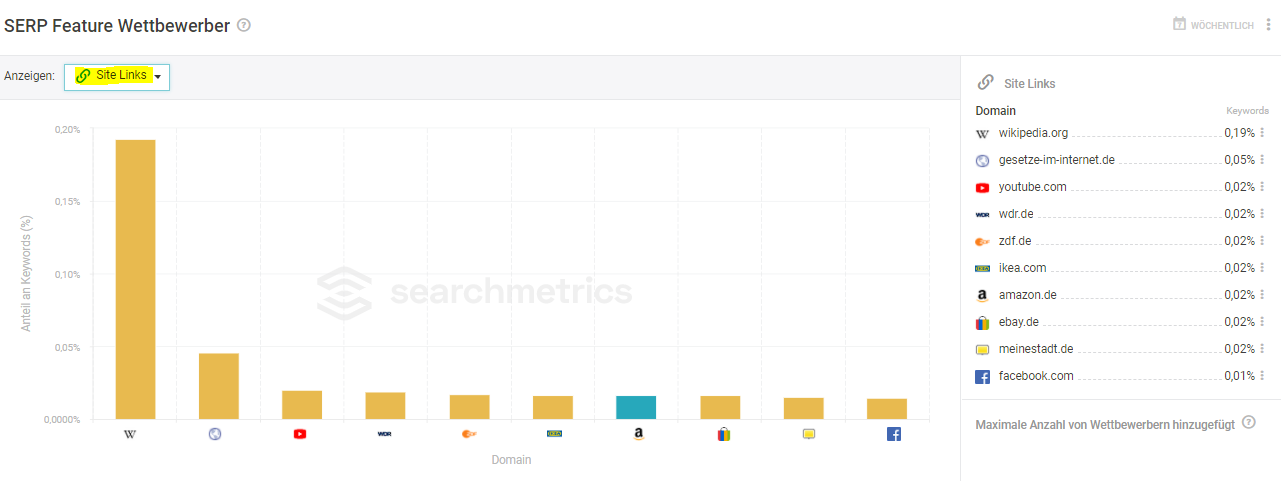
Task: Click the Facebook icon below the chart
Action: (x=894, y=434)
